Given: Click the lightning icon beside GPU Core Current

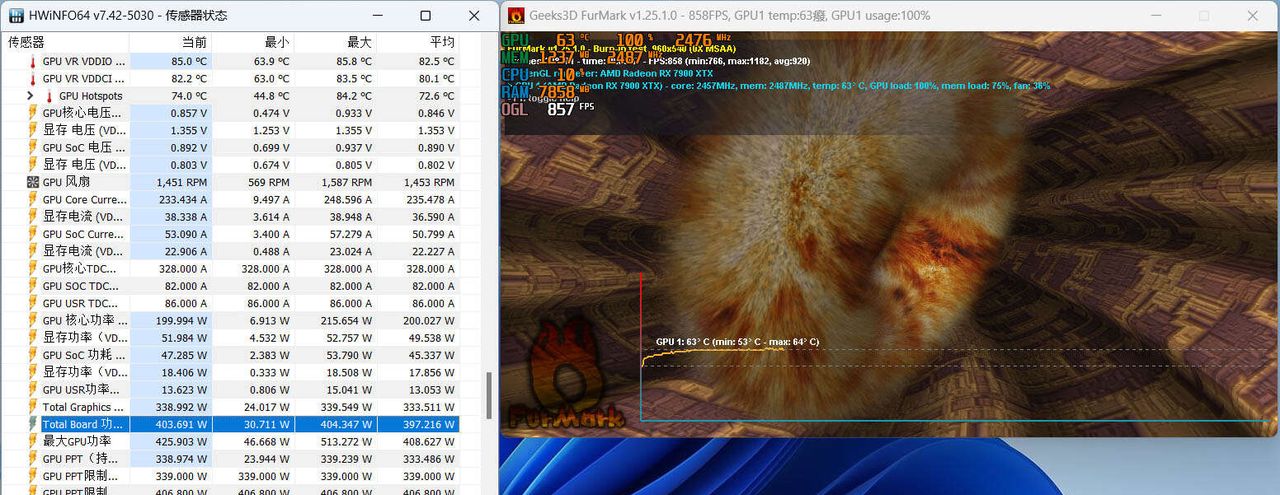Looking at the screenshot, I should coord(33,199).
